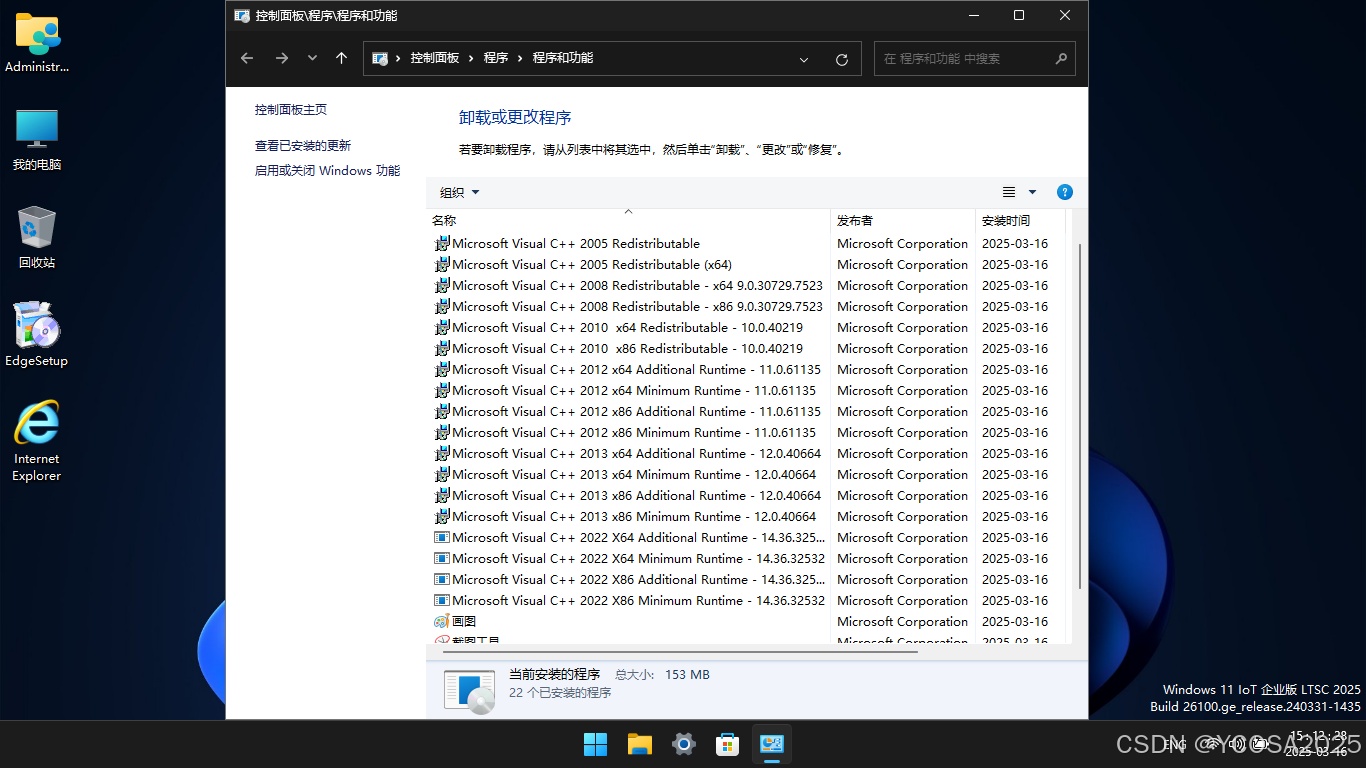1366x768 pixels.
Task: Select Administrator folder desktop icon
Action: [37, 44]
